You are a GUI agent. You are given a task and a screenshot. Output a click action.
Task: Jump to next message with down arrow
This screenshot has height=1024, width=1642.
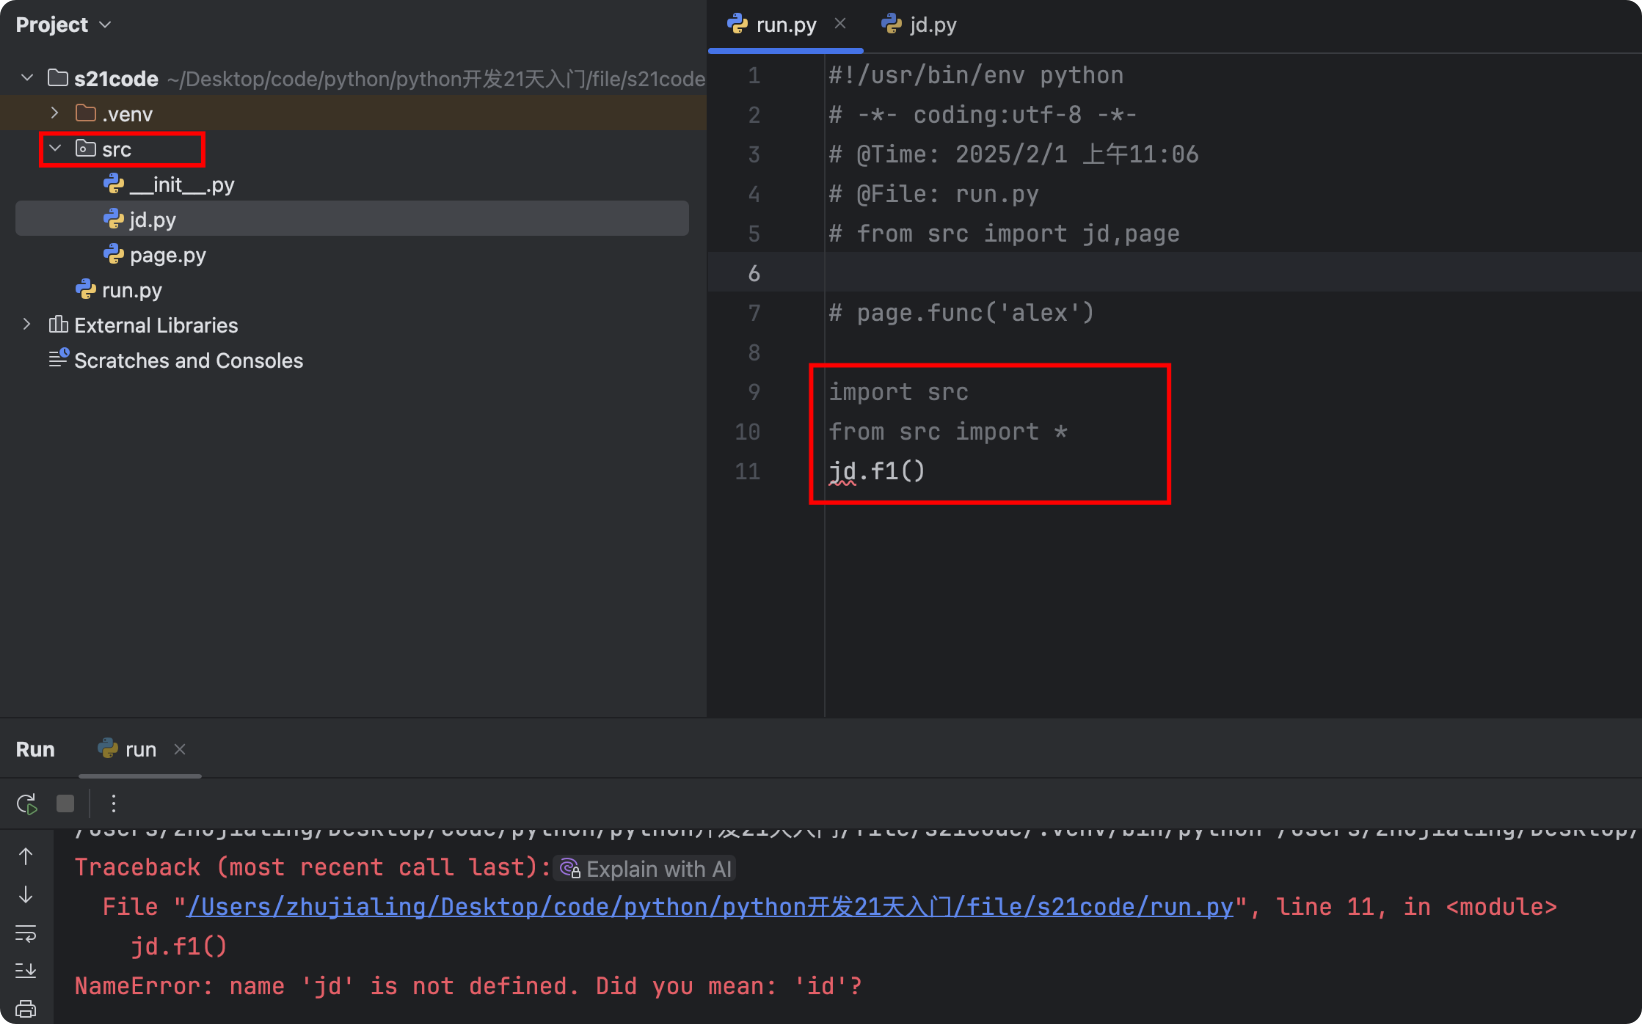[x=26, y=895]
